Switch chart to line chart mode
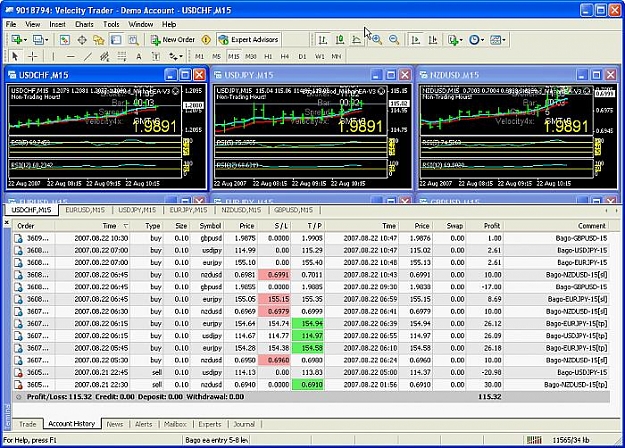The image size is (625, 448). [x=357, y=40]
